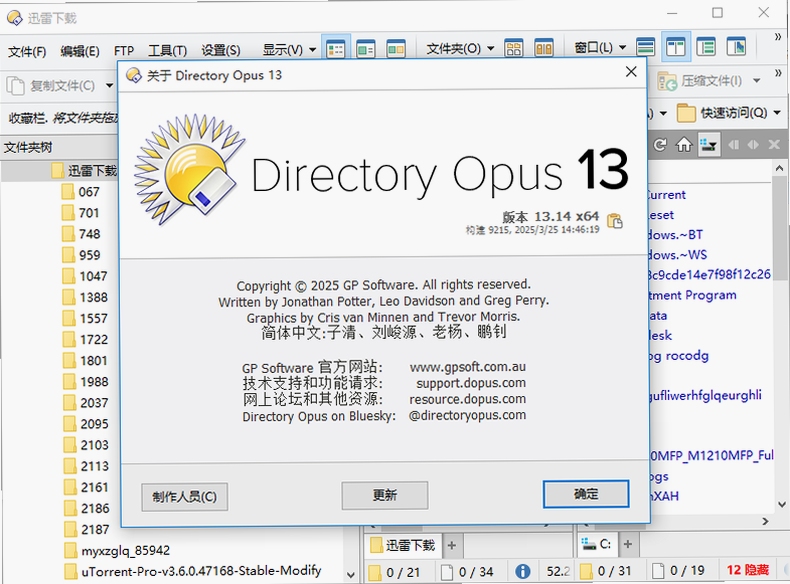Click the swap panes arrows icon
Screen dimensions: 790x584
753,145
